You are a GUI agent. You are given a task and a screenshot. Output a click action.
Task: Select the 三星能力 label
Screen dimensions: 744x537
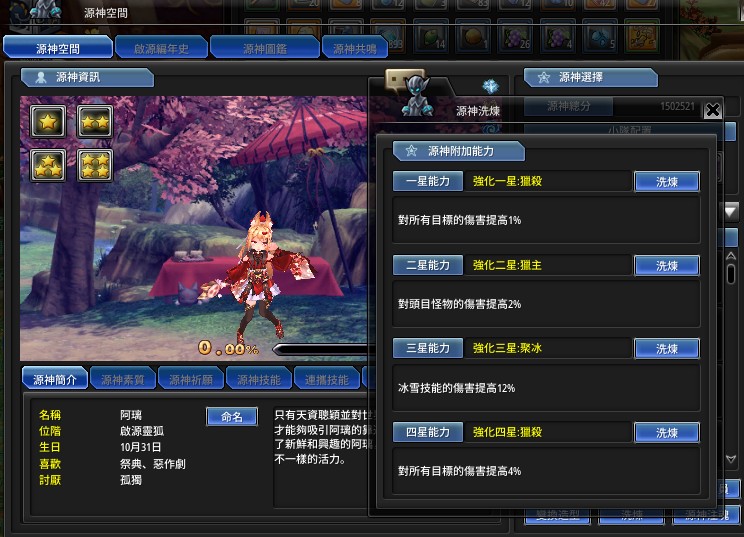[428, 348]
